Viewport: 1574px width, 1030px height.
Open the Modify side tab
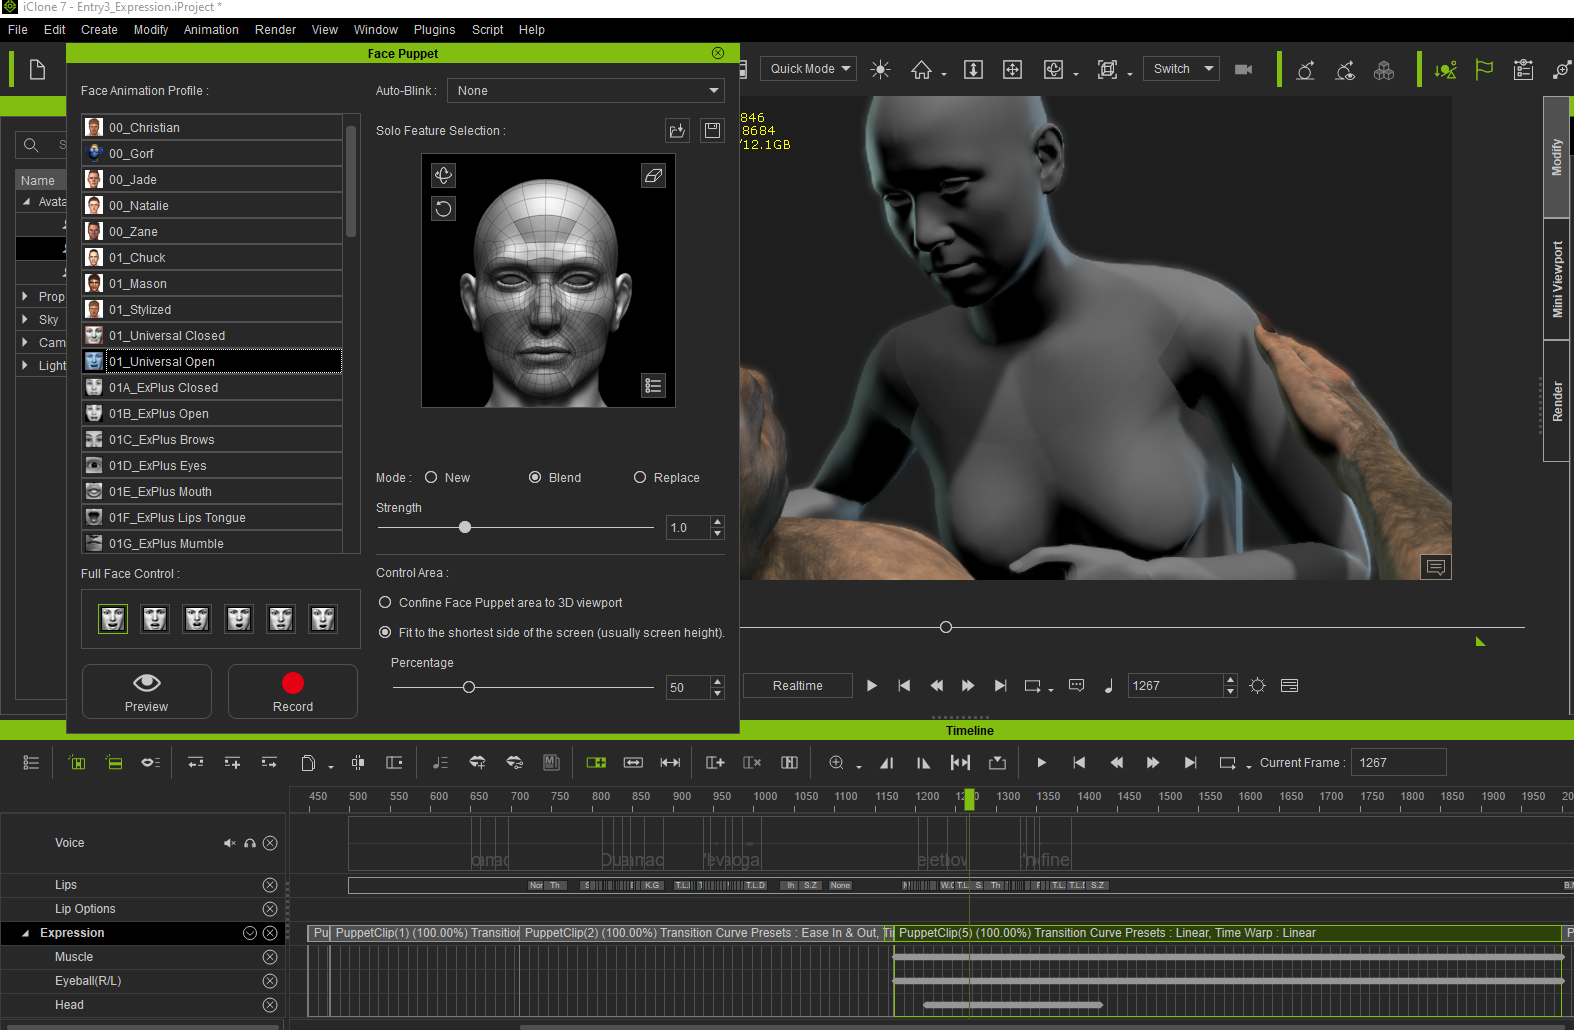point(1557,157)
